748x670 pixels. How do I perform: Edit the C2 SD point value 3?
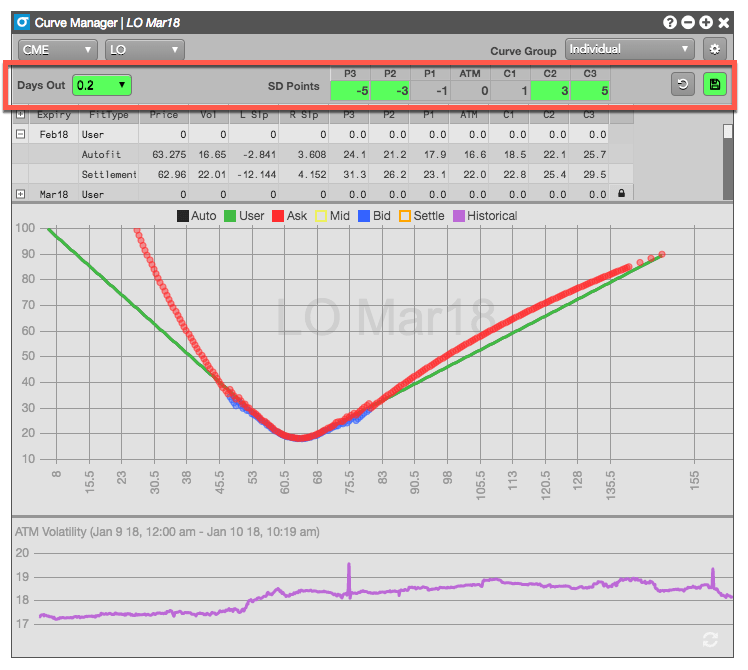click(x=550, y=91)
